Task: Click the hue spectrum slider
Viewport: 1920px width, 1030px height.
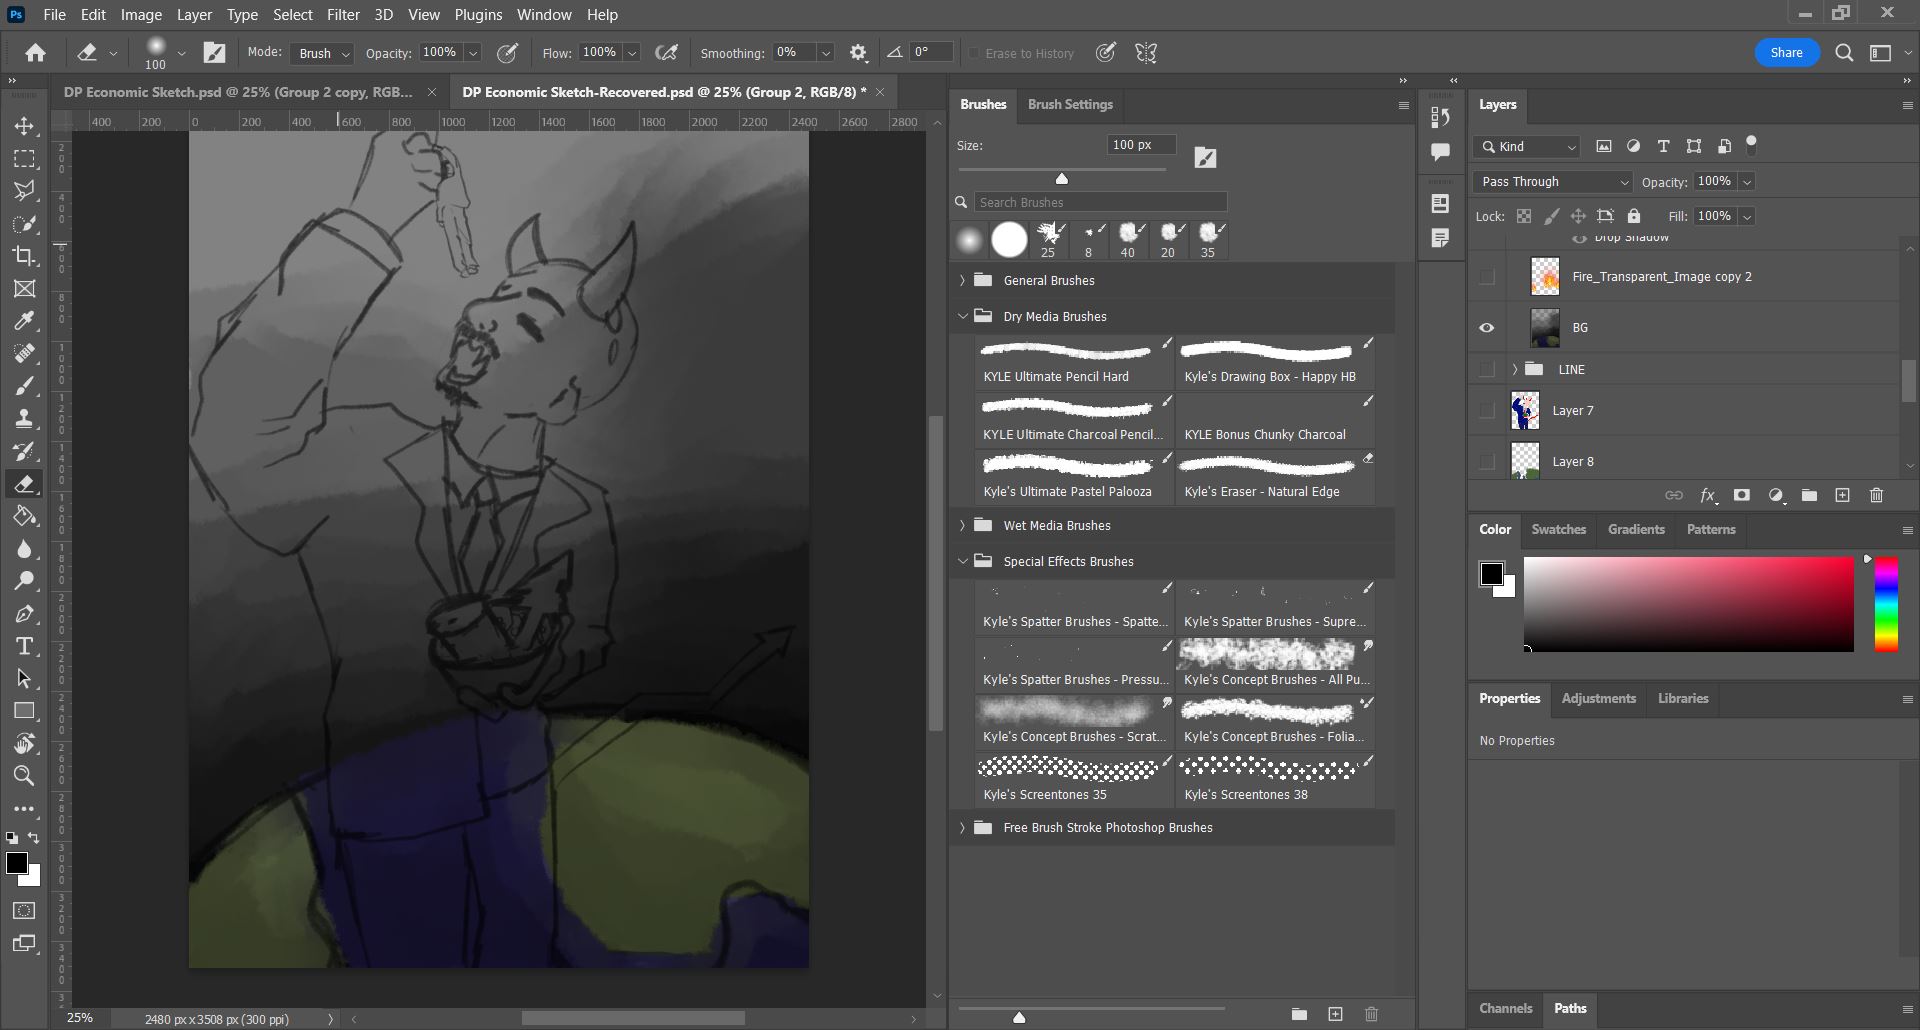Action: 1886,606
